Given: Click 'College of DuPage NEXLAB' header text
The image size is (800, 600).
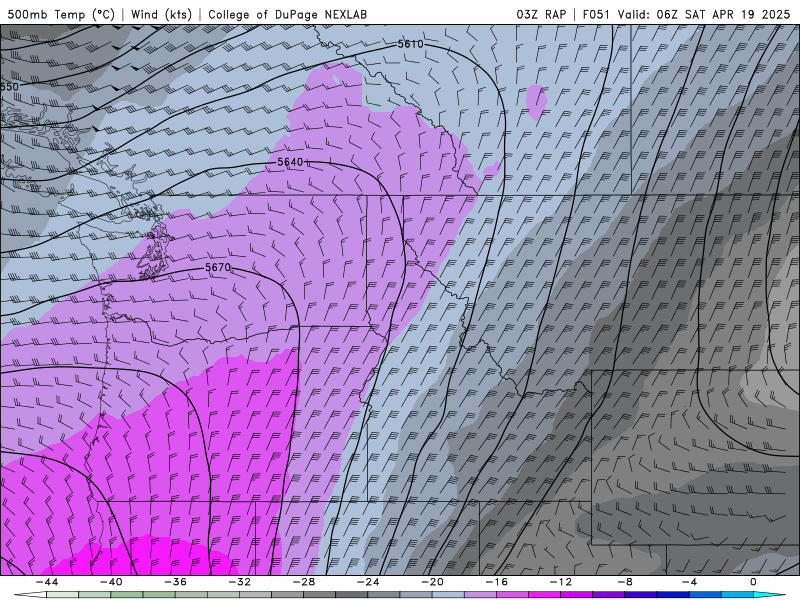Looking at the screenshot, I should click(x=287, y=14).
